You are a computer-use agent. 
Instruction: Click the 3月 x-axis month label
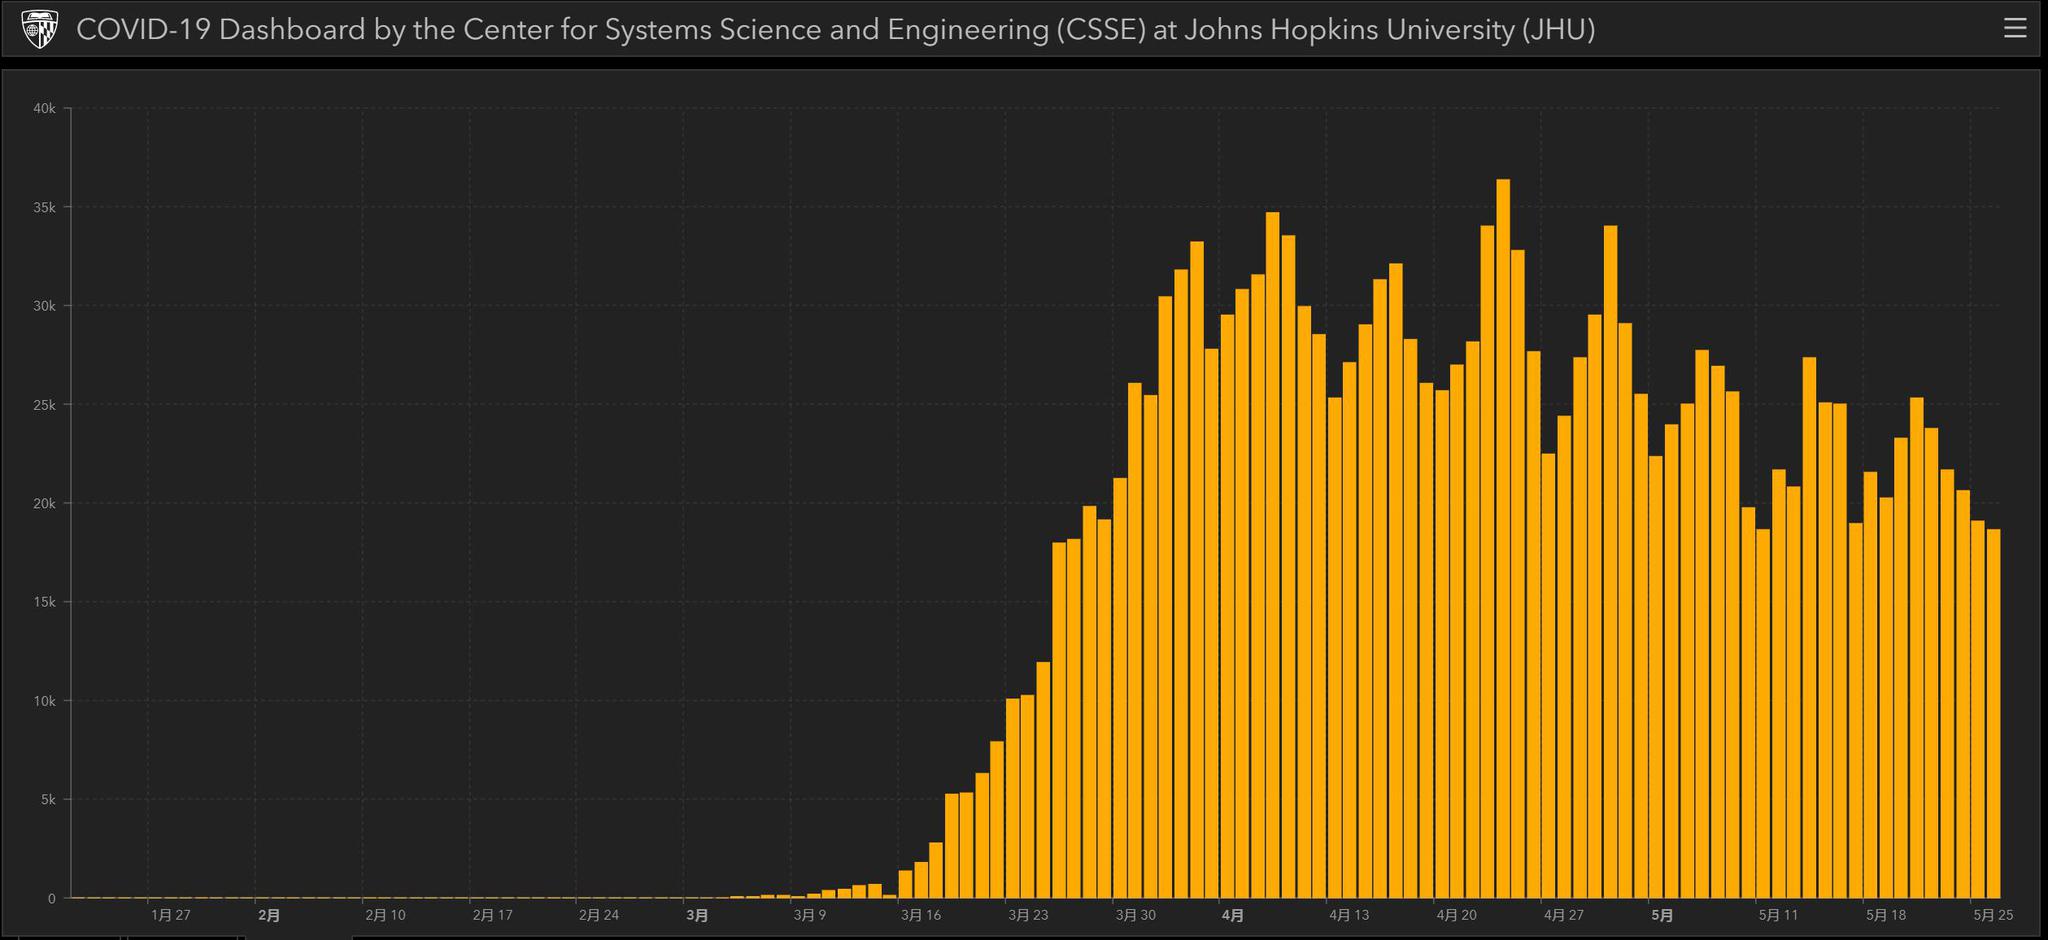(x=697, y=915)
